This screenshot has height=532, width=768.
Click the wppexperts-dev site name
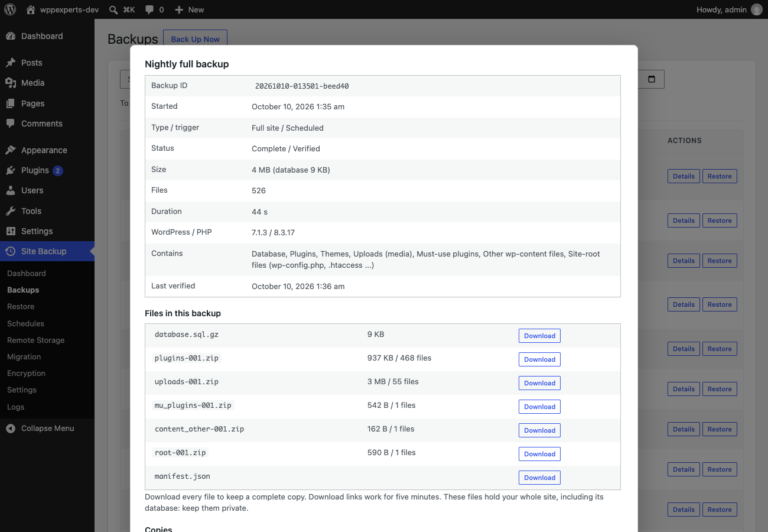point(69,9)
